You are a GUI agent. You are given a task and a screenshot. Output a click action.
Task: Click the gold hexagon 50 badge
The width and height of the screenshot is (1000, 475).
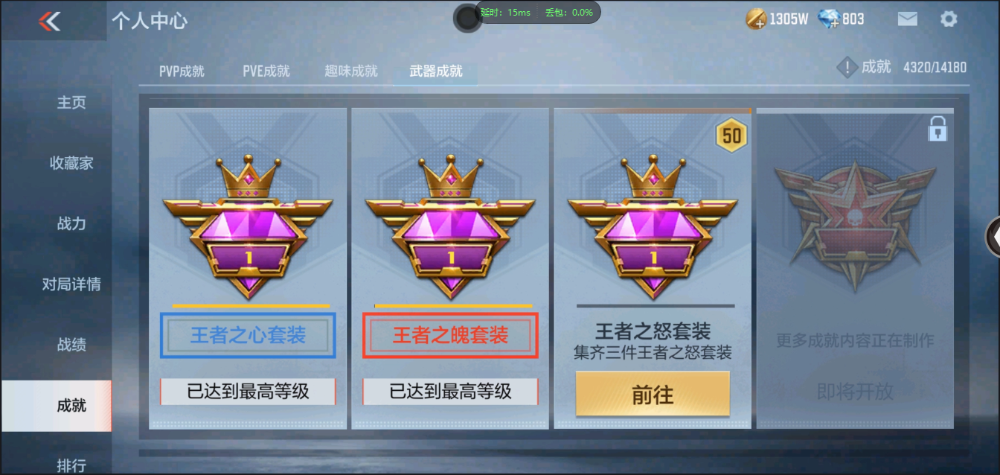coord(732,136)
